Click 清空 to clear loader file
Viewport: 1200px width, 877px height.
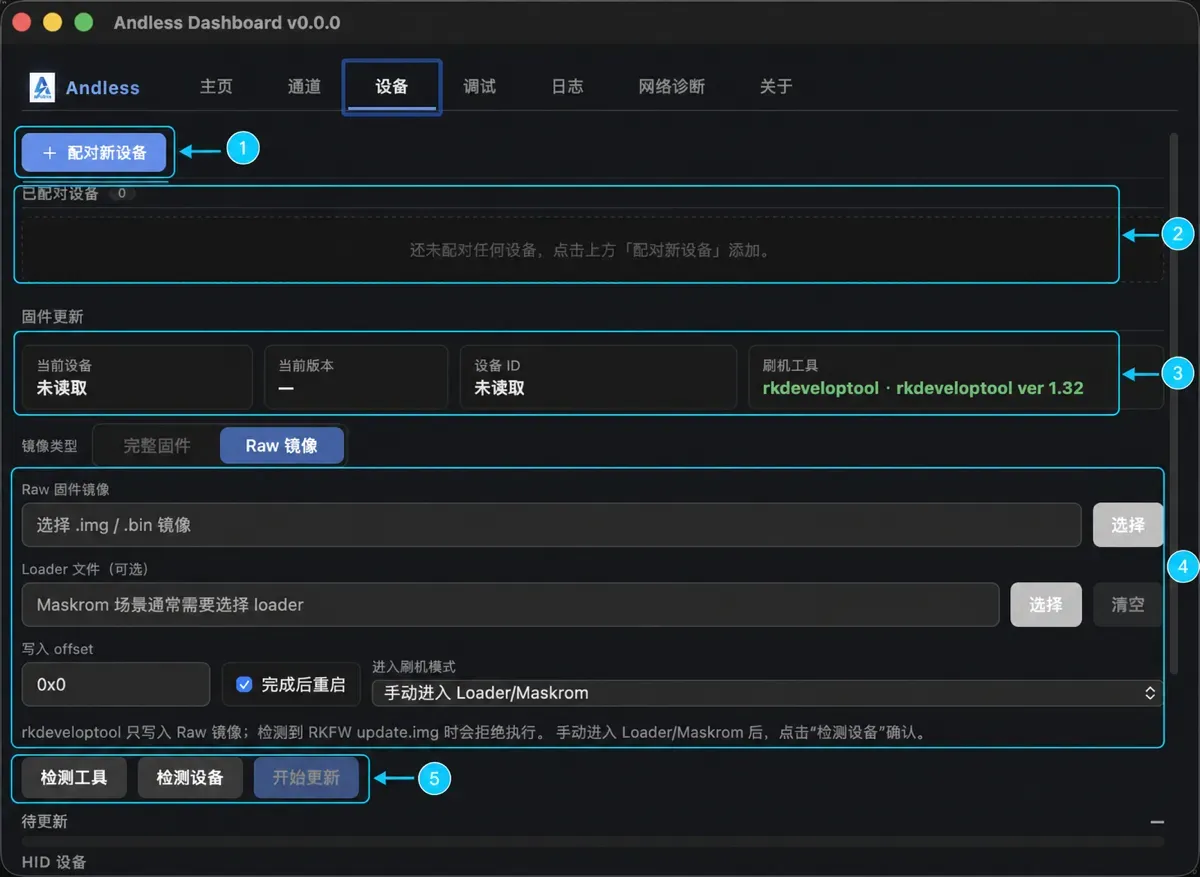coord(1127,605)
